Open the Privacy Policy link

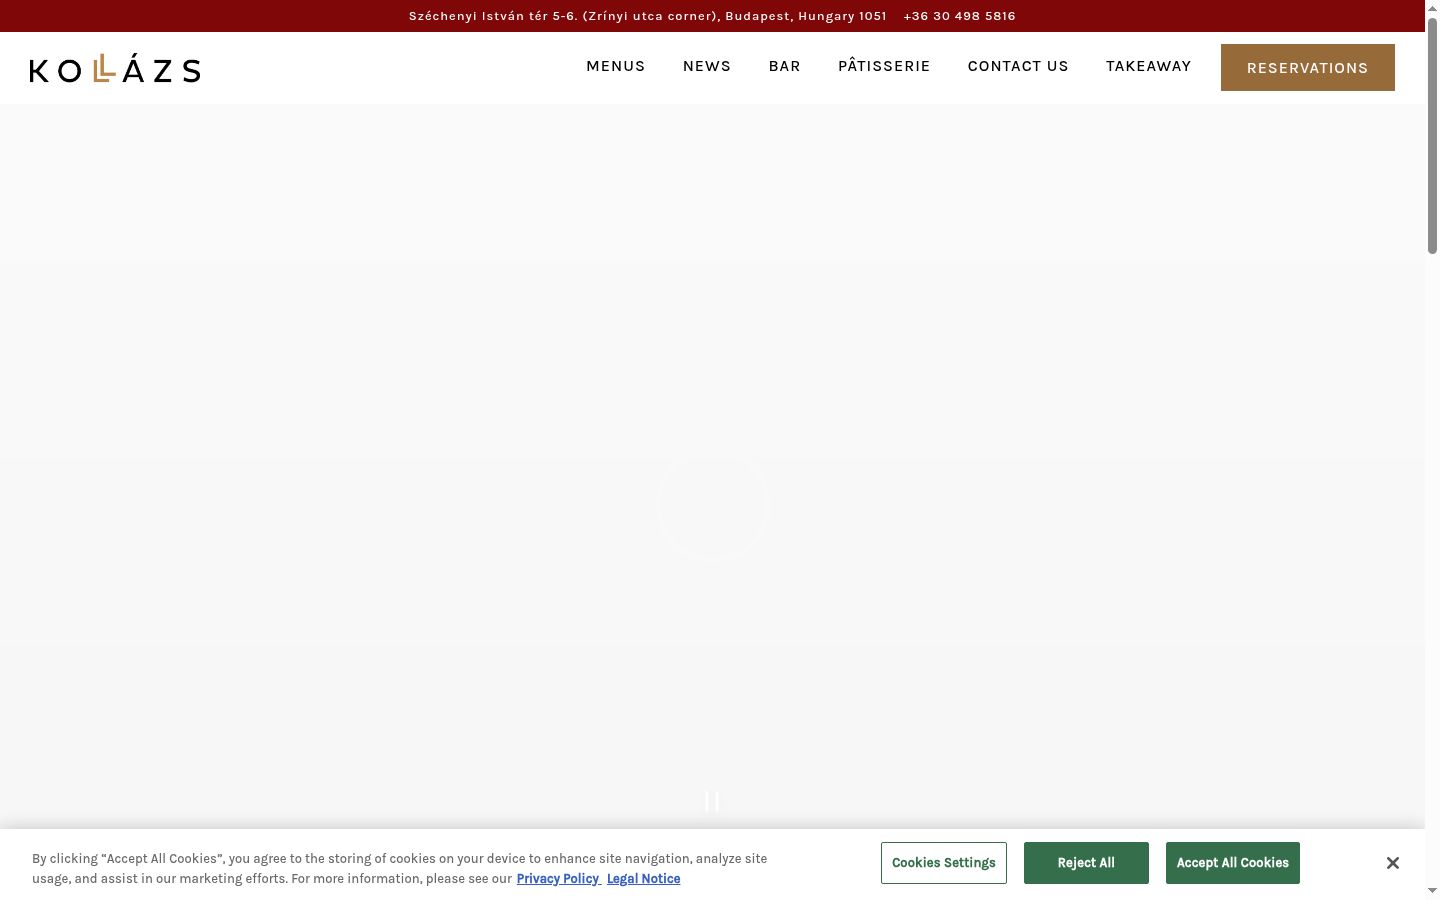click(x=558, y=879)
